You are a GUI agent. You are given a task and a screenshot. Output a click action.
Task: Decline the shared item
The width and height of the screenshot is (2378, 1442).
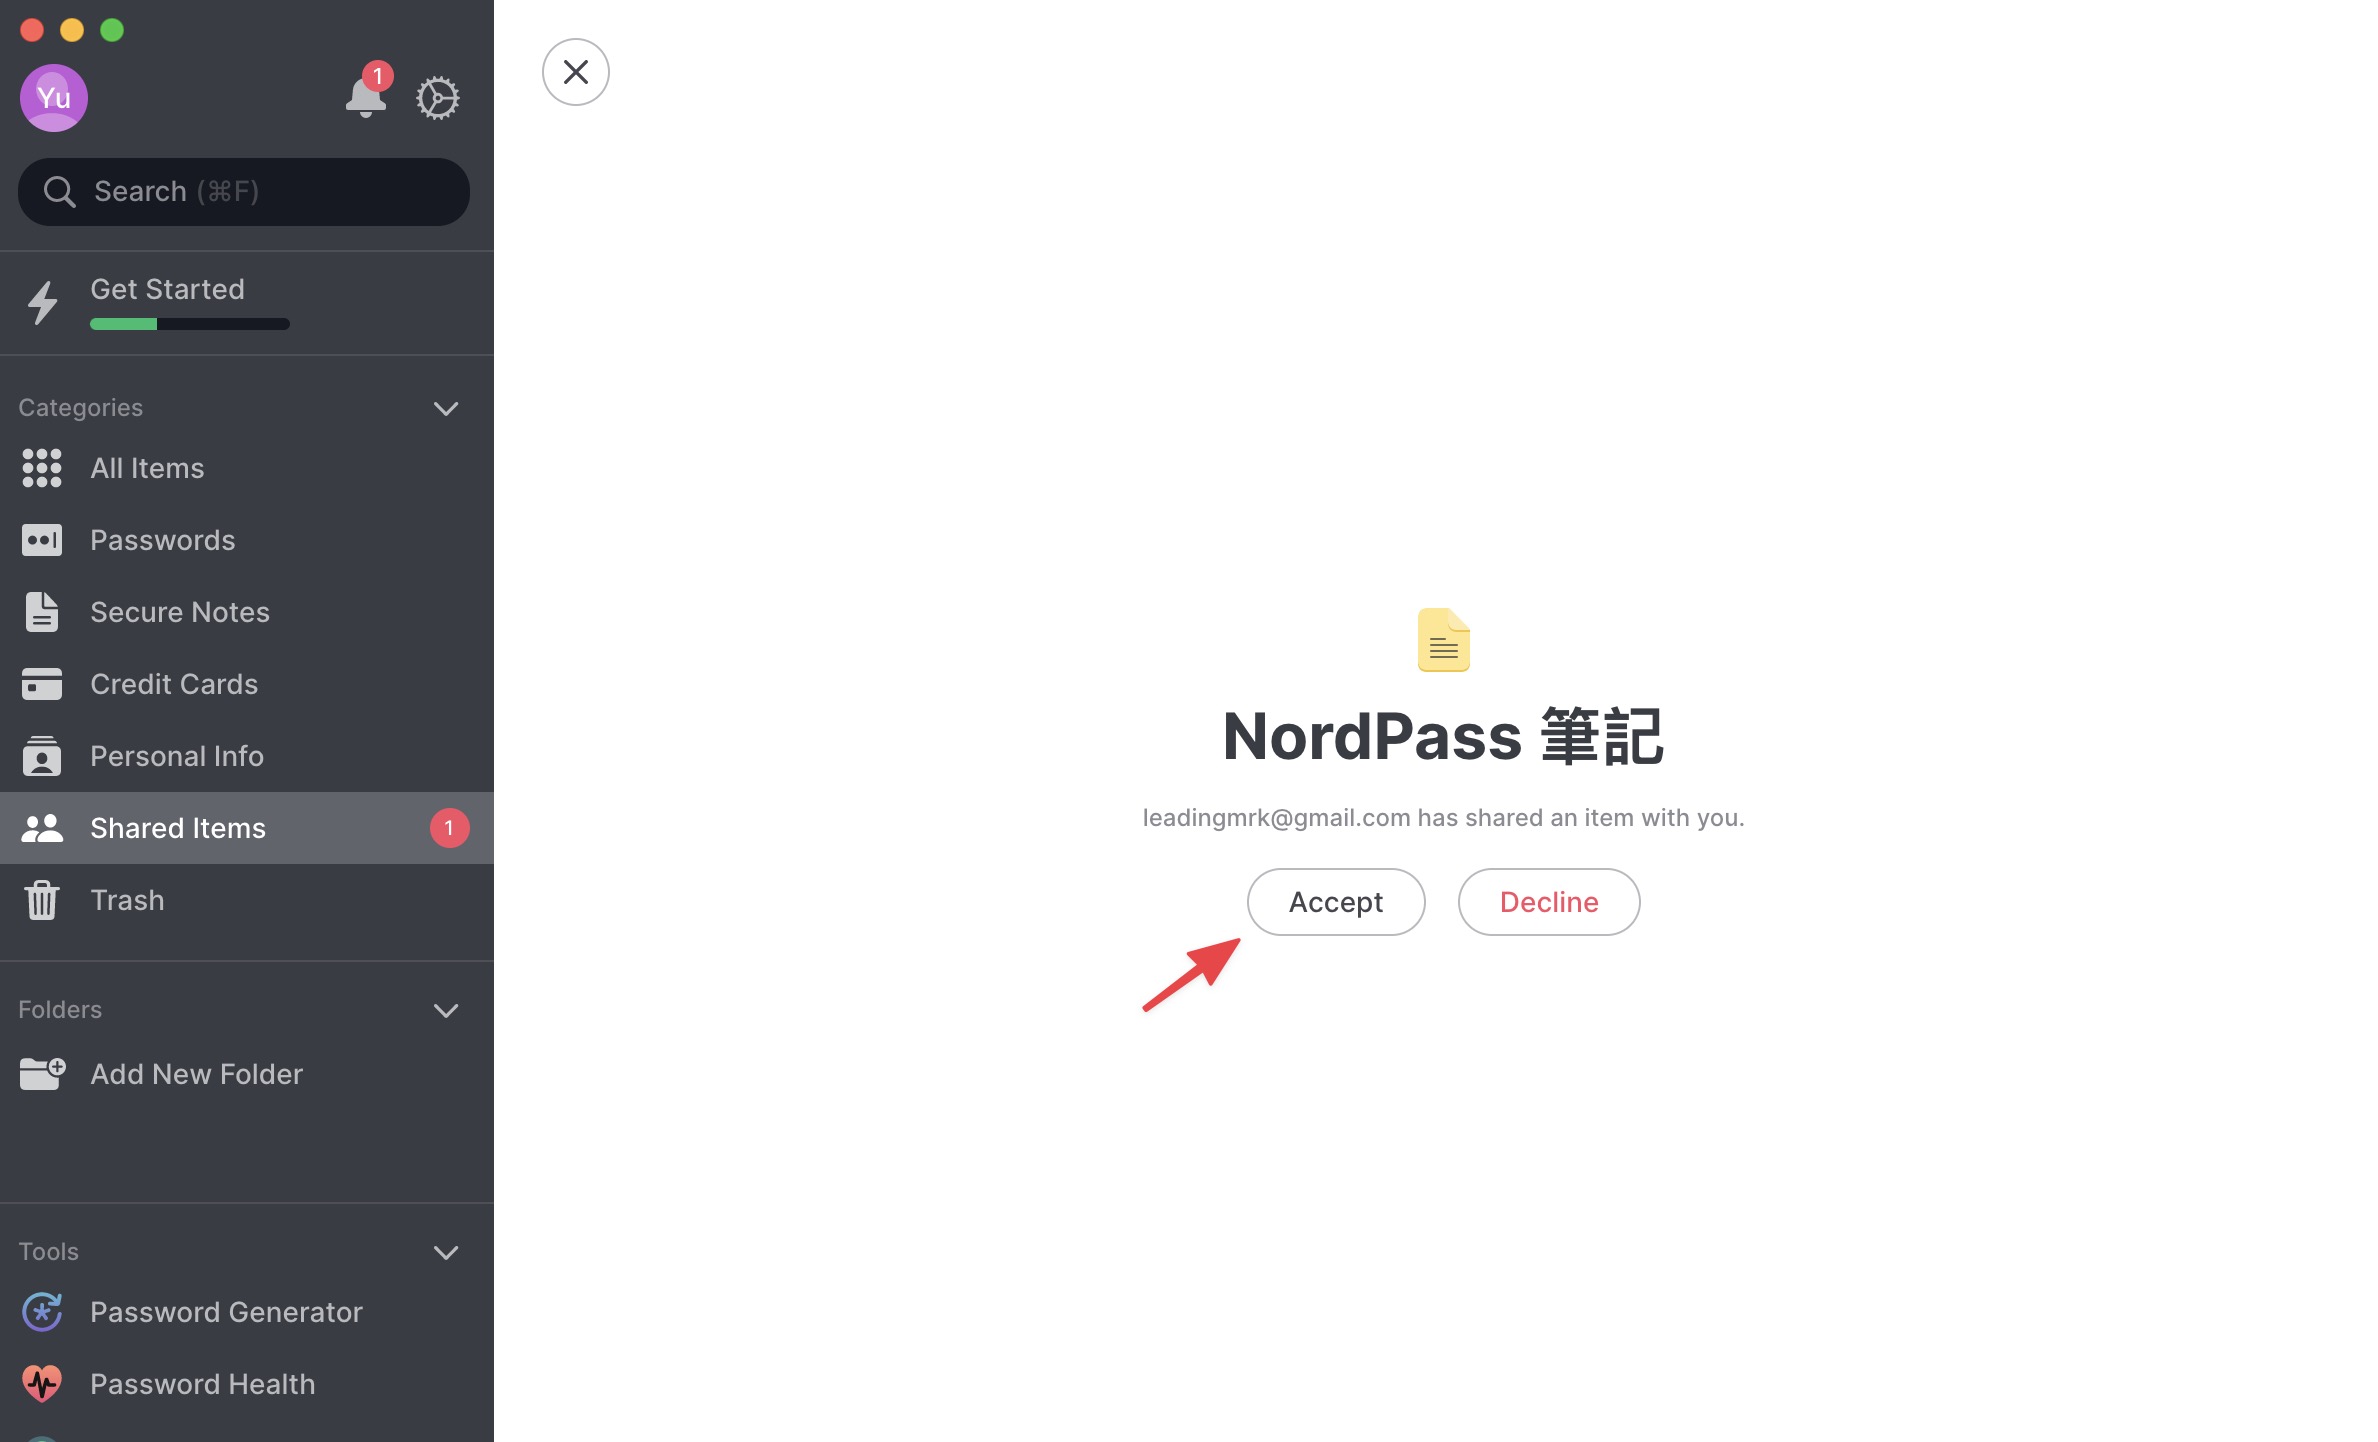pos(1549,902)
